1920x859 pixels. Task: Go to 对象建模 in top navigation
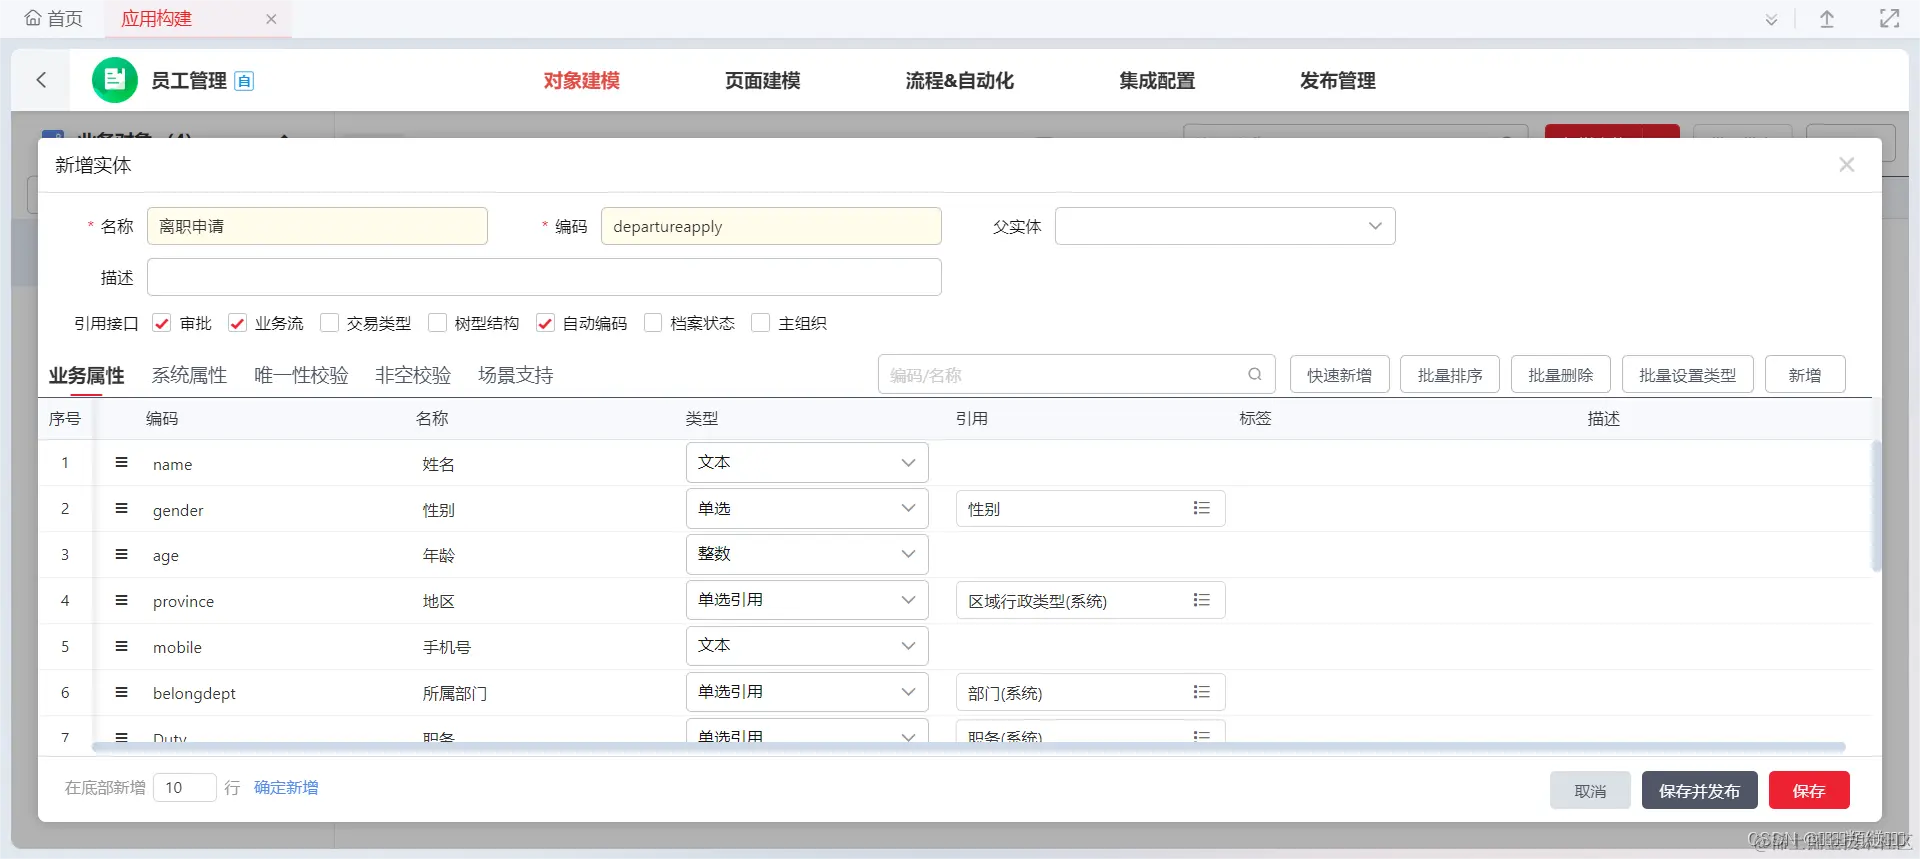(582, 81)
